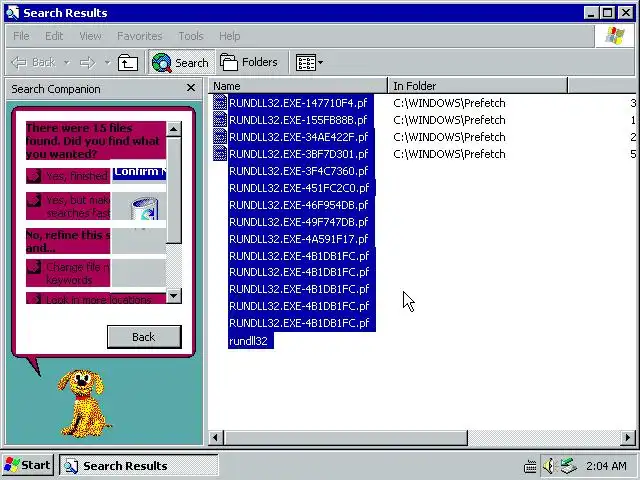Sort results by Name column header

[x=298, y=86]
